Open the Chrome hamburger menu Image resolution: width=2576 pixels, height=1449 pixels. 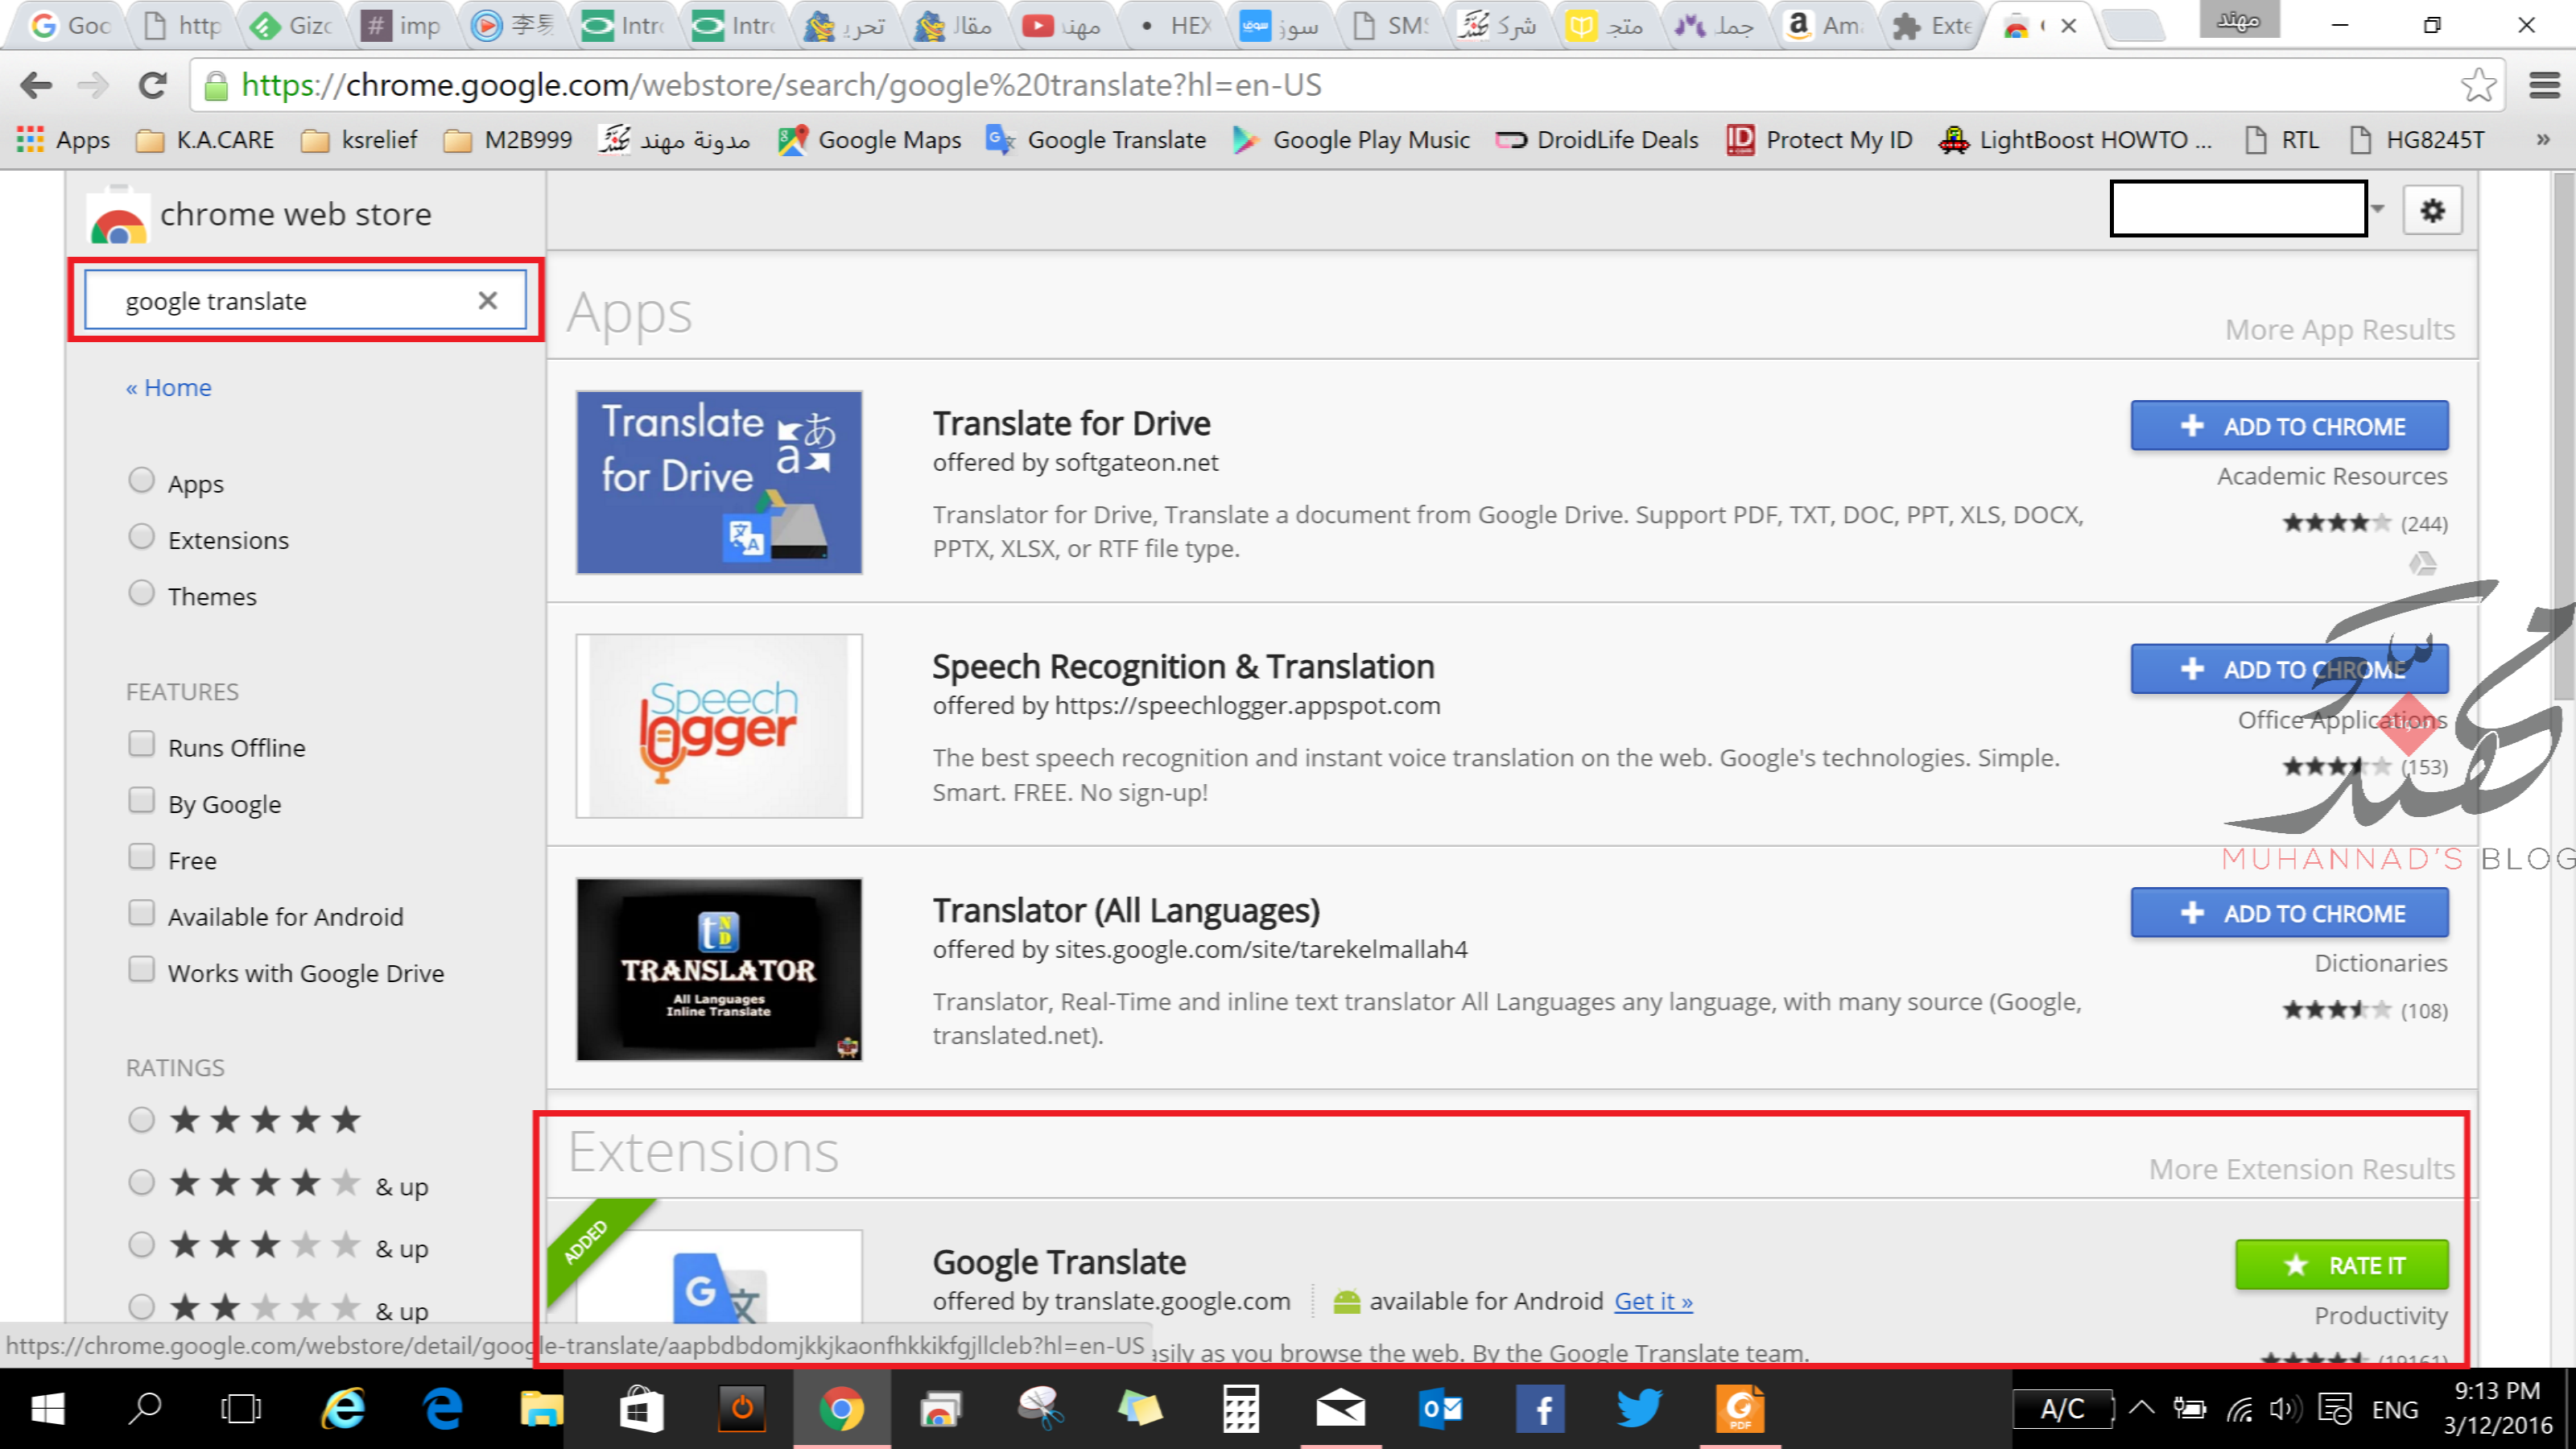tap(2544, 85)
